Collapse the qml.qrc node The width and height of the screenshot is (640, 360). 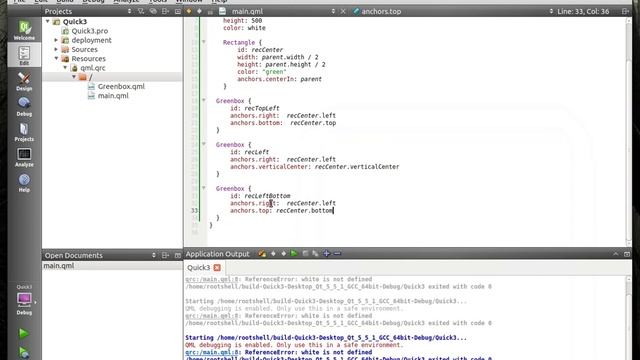(x=65, y=68)
